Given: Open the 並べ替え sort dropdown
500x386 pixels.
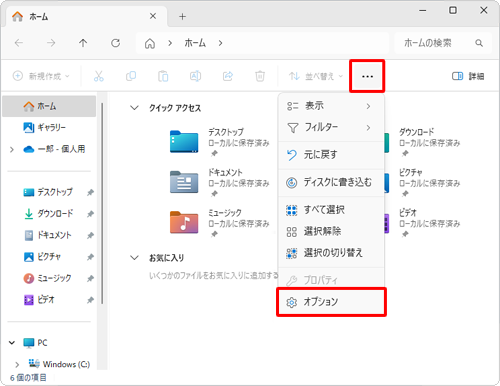Looking at the screenshot, I should click(316, 76).
